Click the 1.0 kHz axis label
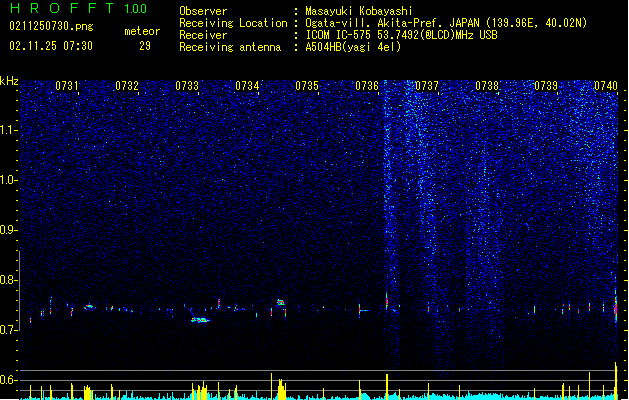This screenshot has width=629, height=400. click(8, 180)
